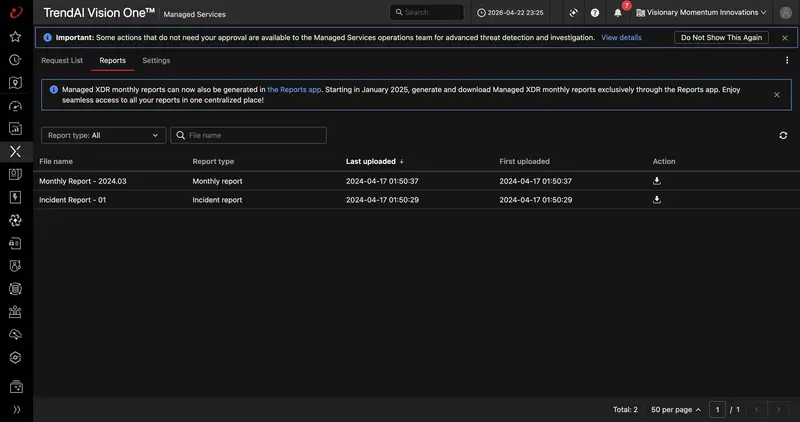Open the cloud sidebar icon
Viewport: 800px width, 422px height.
(15, 334)
